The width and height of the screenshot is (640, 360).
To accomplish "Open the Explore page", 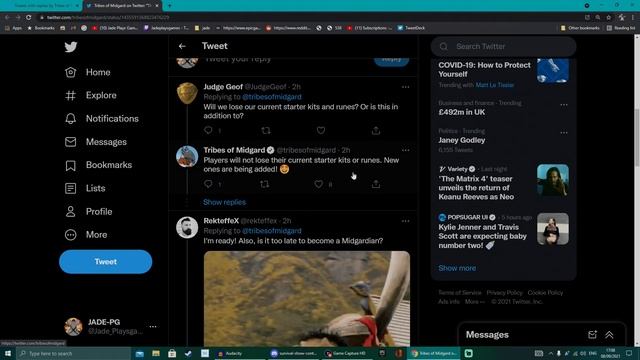I will click(91, 96).
